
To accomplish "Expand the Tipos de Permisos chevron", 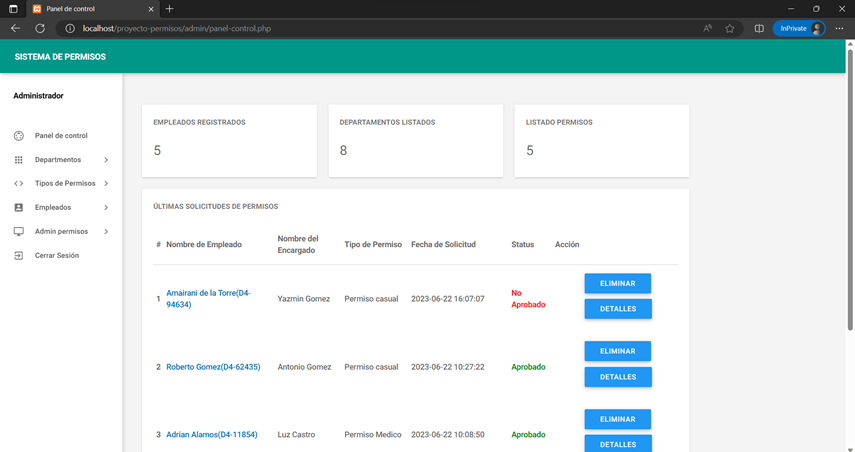I will [x=106, y=184].
